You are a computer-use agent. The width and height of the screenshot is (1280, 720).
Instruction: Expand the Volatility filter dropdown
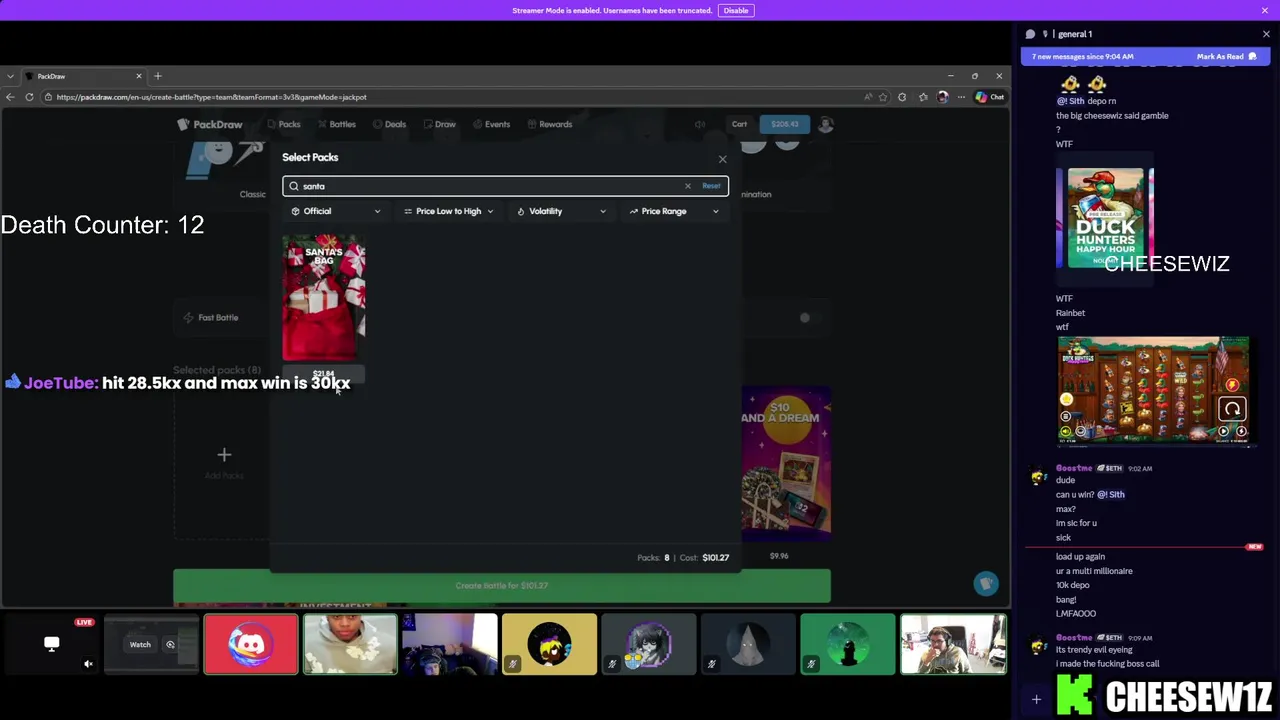click(x=561, y=211)
